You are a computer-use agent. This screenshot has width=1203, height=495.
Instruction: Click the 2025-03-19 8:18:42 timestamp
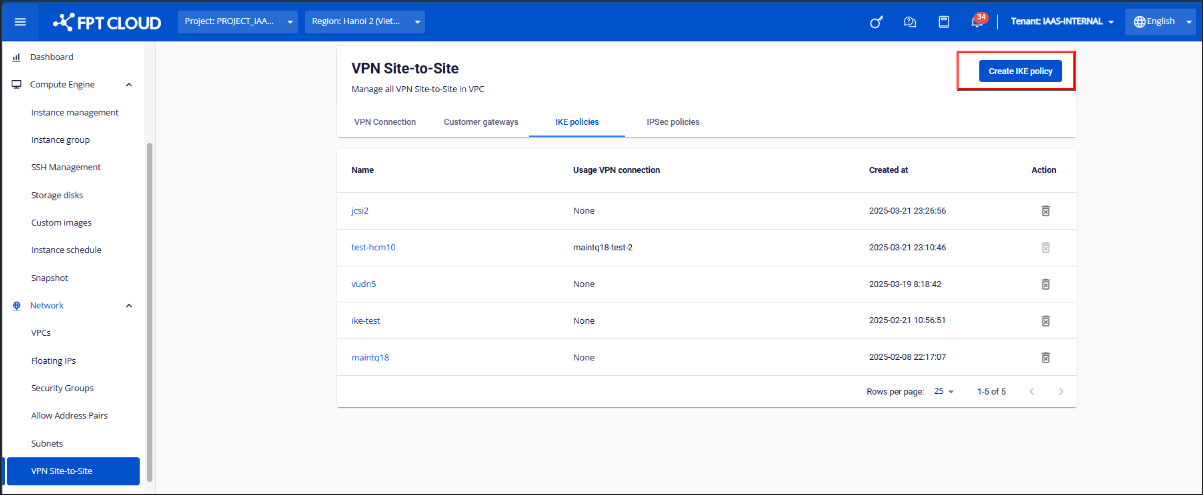click(905, 284)
